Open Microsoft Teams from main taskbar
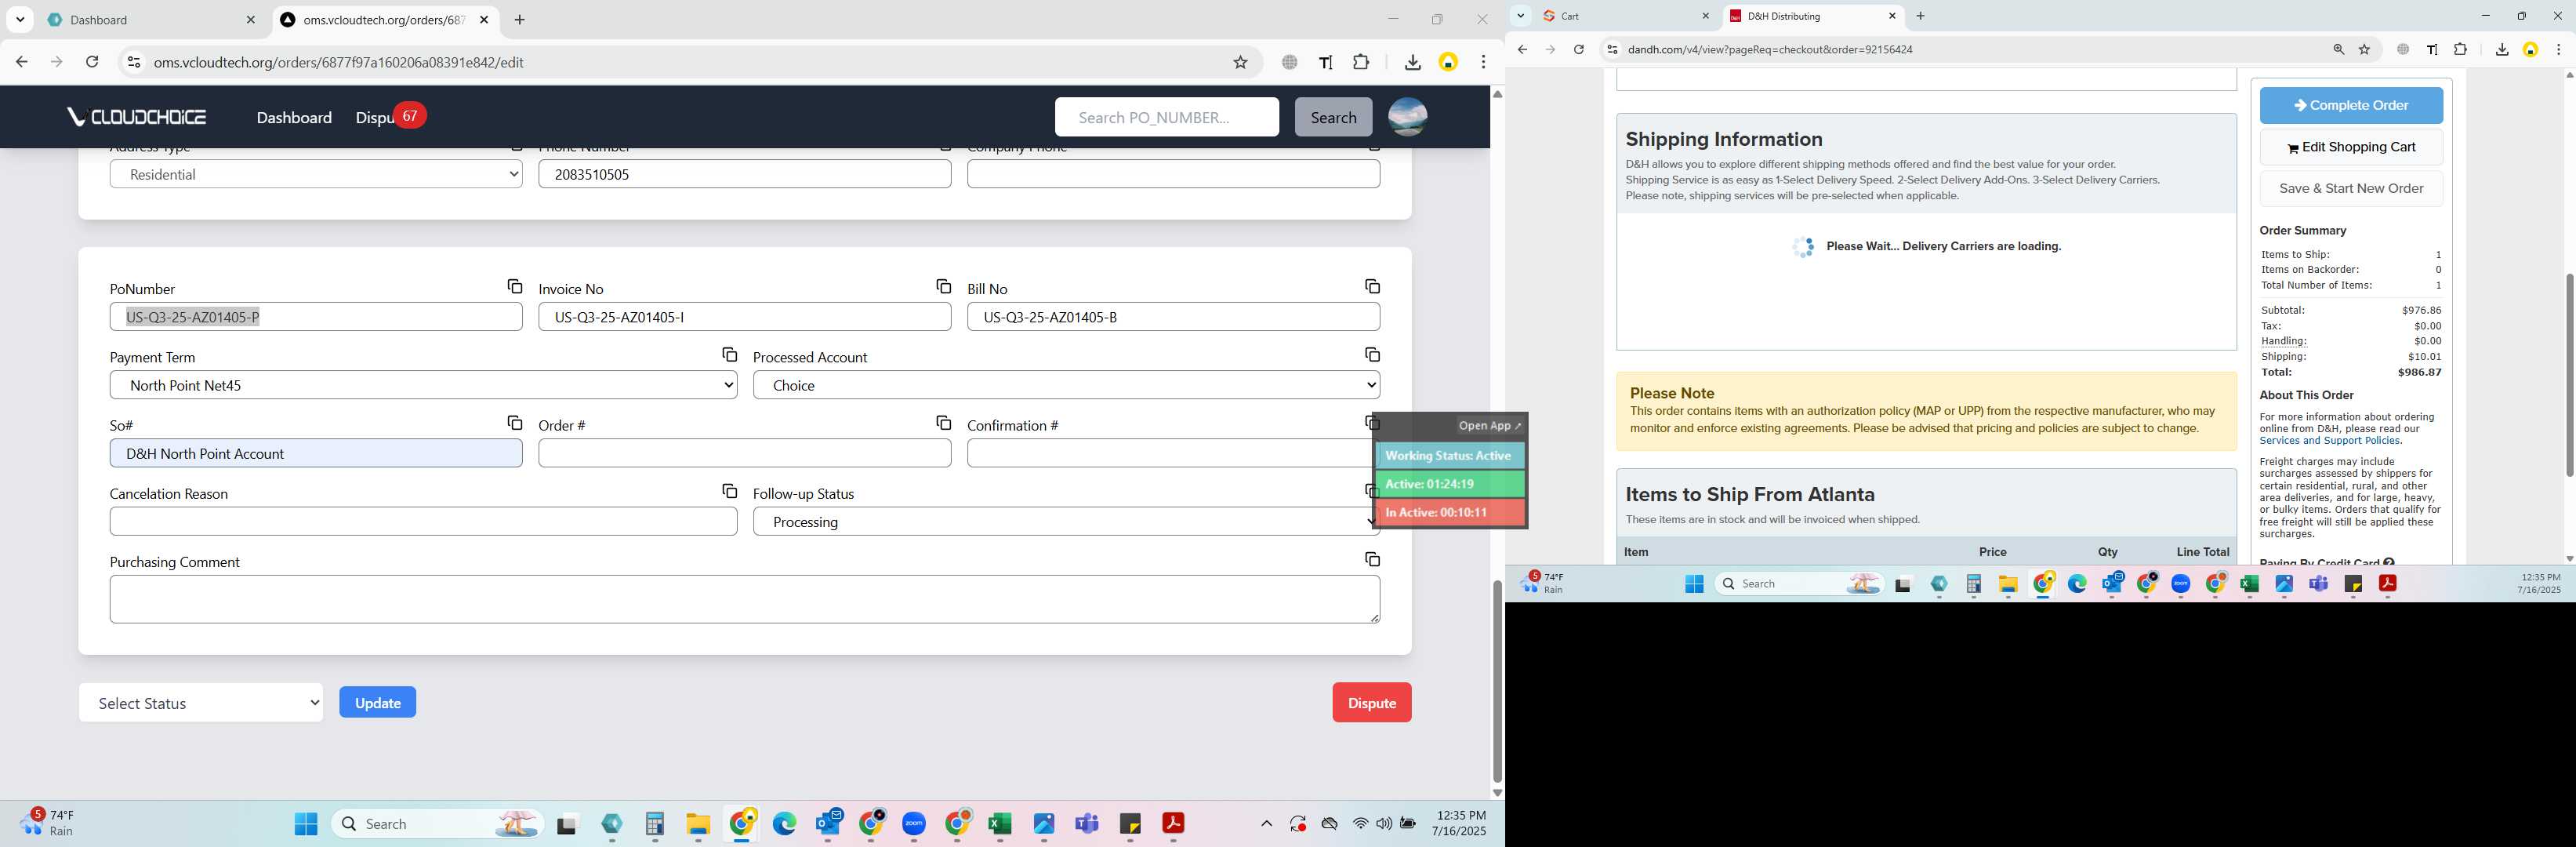The height and width of the screenshot is (847, 2576). [1087, 824]
